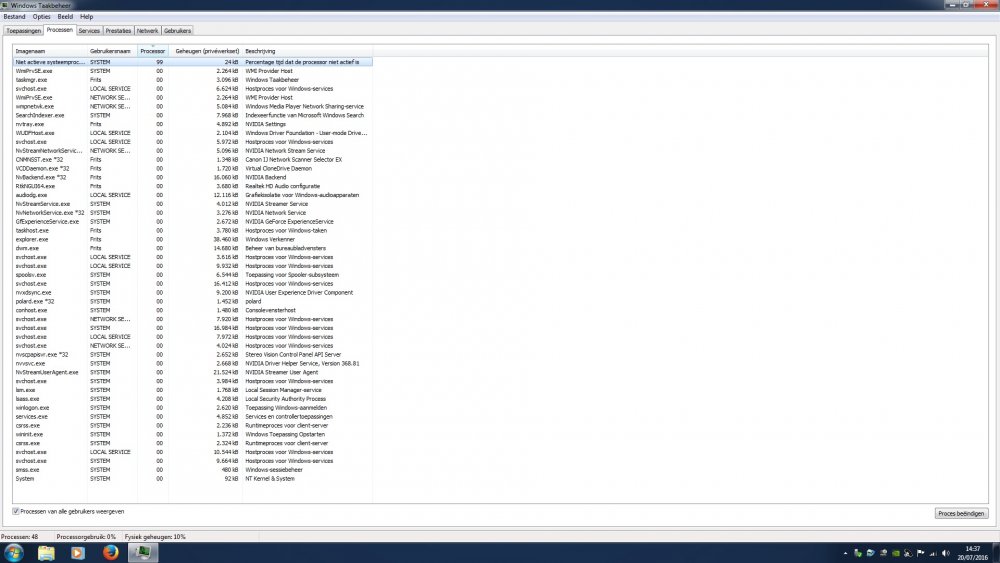Select the Processen tab
The height and width of the screenshot is (563, 1000).
tap(59, 30)
